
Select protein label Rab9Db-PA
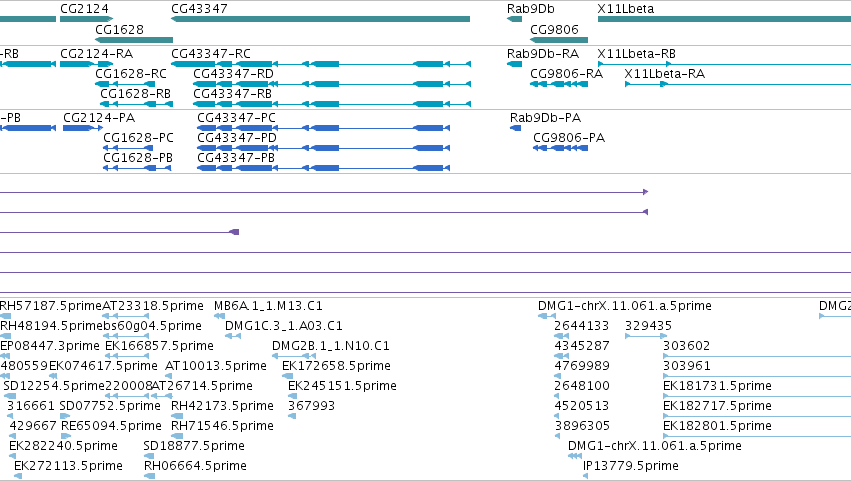545,118
